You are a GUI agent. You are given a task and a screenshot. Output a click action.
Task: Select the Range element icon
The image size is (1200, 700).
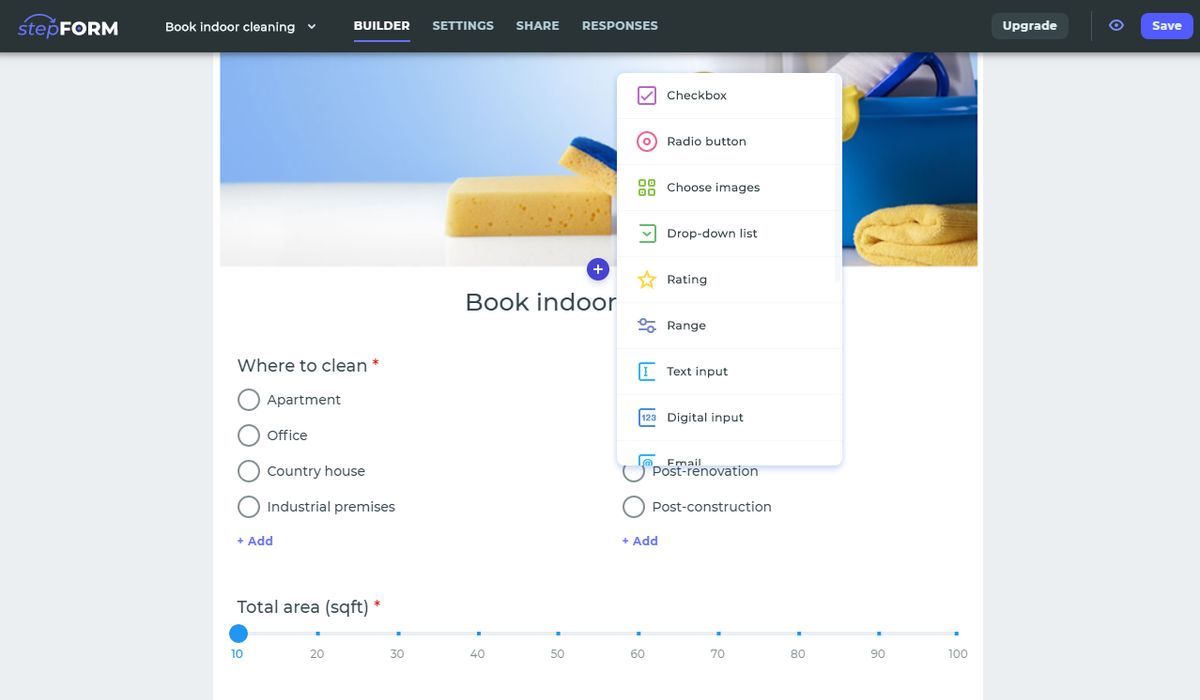point(646,325)
